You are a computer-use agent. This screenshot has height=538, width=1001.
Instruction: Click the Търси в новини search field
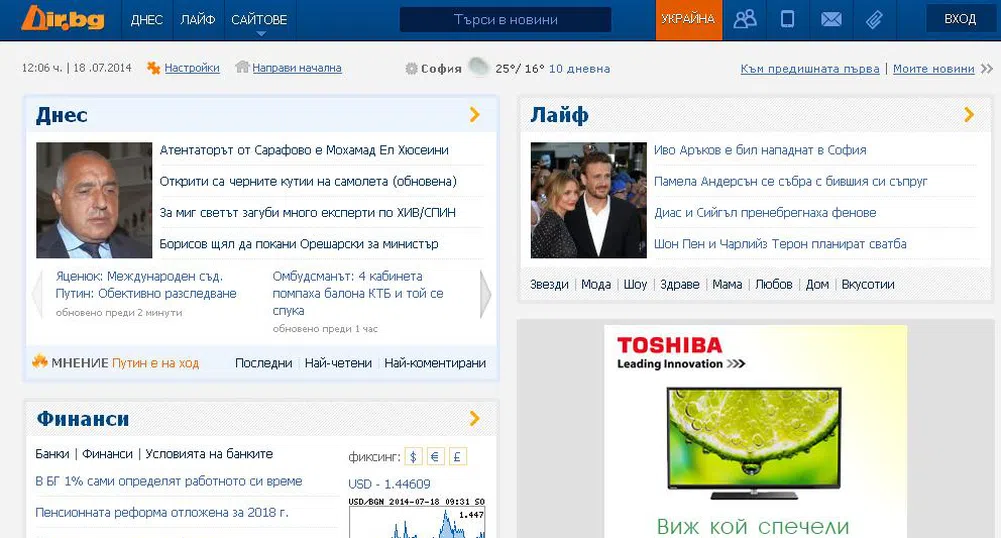tap(505, 20)
